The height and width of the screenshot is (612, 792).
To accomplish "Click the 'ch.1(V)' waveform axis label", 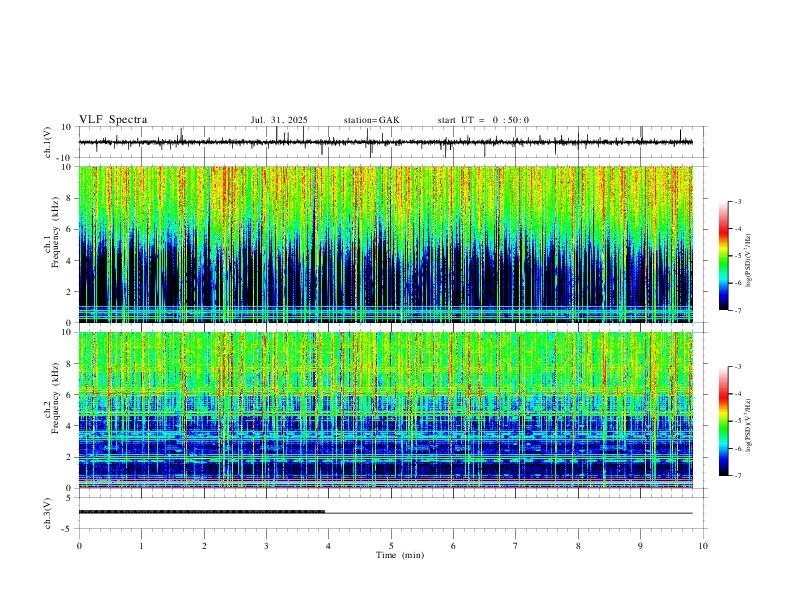I will (48, 142).
